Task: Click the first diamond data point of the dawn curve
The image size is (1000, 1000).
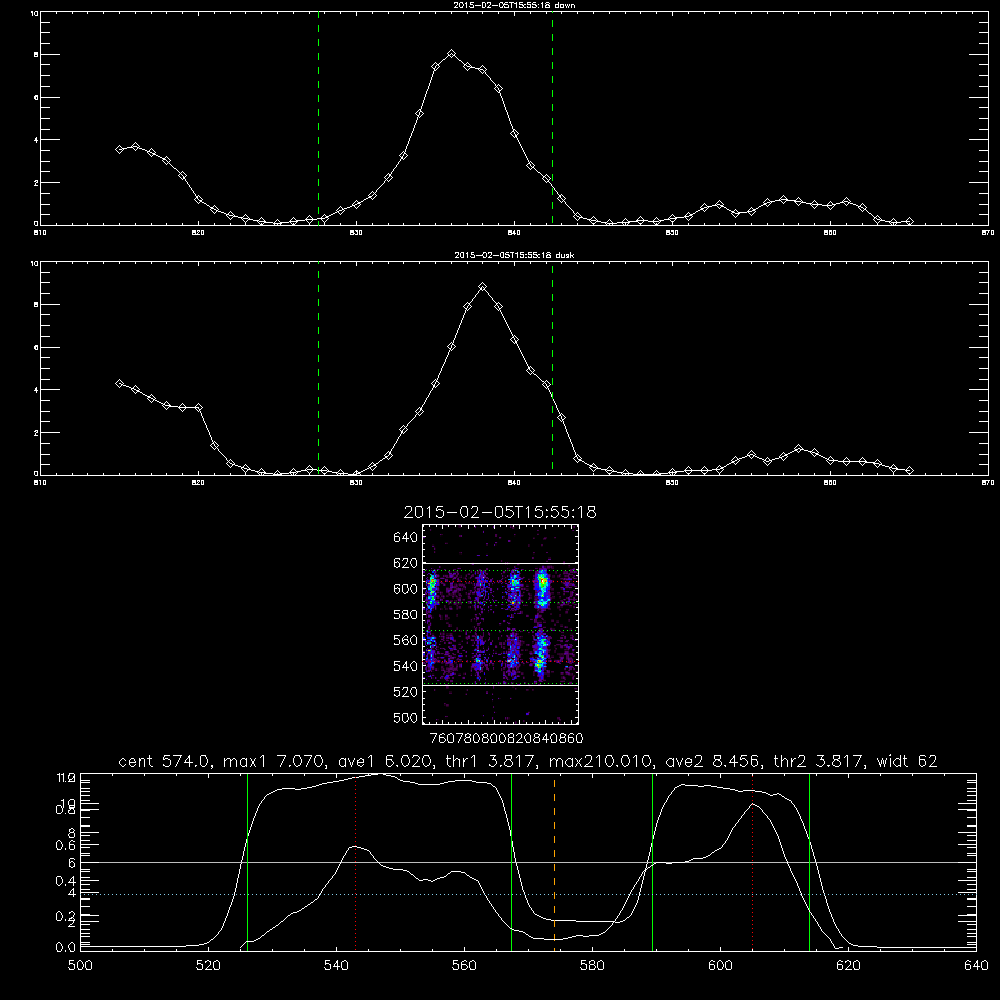Action: [119, 149]
